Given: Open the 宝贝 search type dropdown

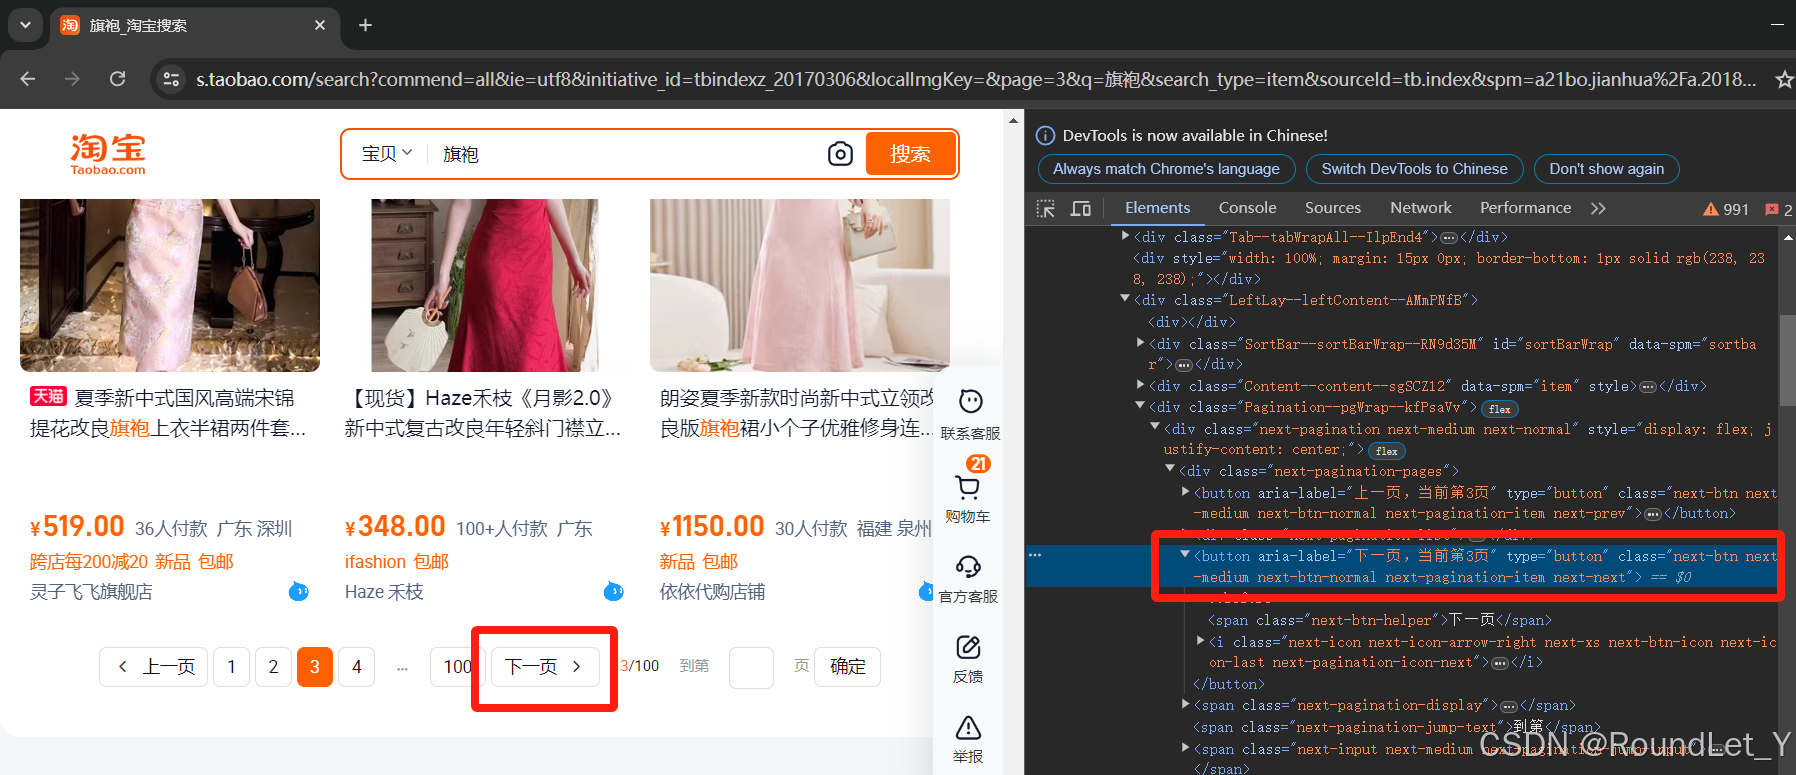Looking at the screenshot, I should click(x=387, y=154).
